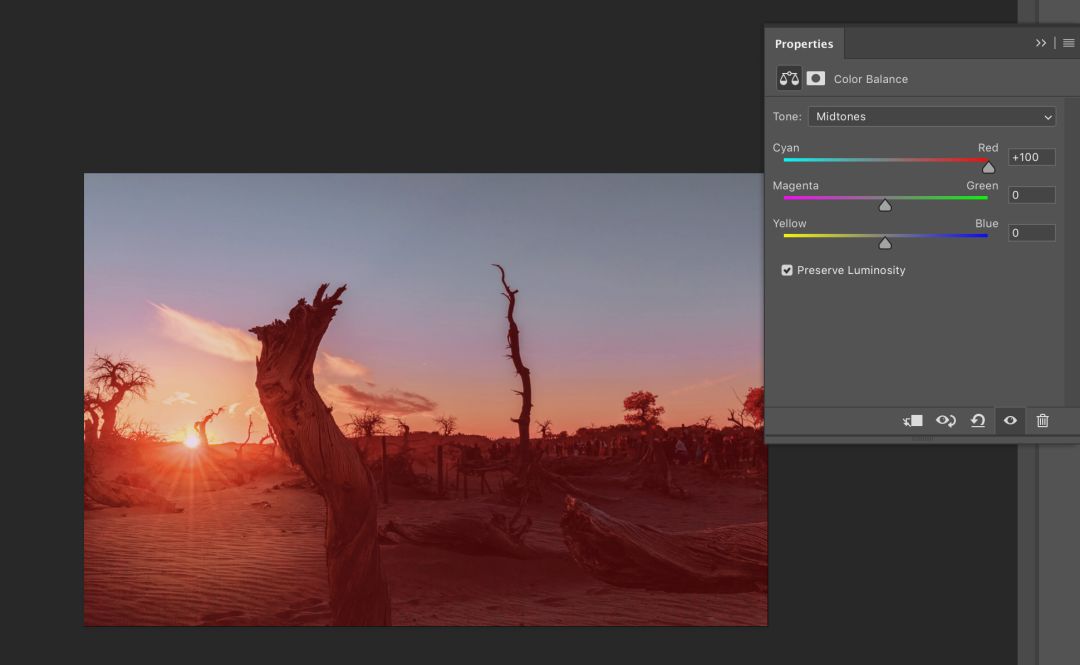Toggle adjustment layer visibility eye
Viewport: 1080px width, 665px height.
(x=1010, y=421)
